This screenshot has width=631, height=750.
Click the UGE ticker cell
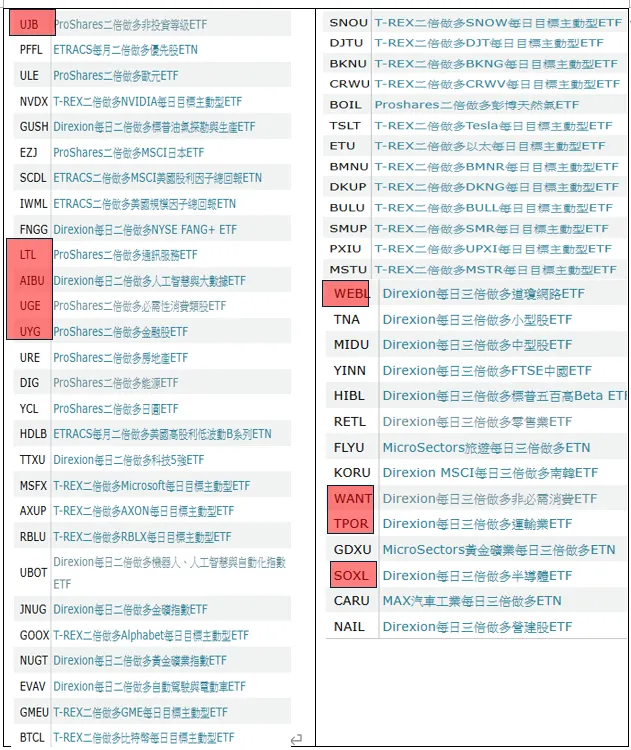(30, 306)
